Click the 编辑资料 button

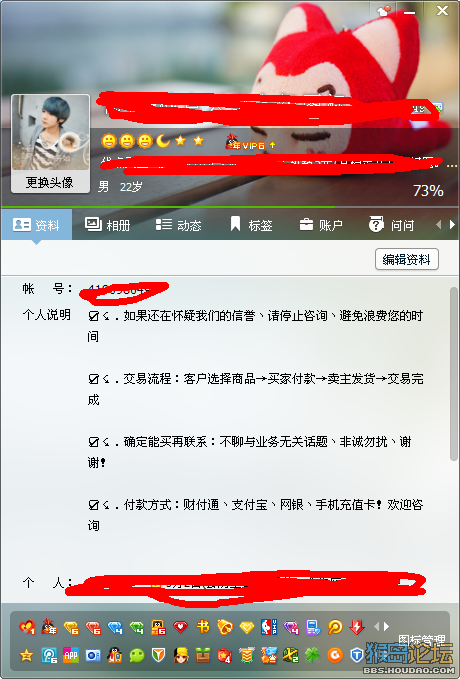coord(406,259)
